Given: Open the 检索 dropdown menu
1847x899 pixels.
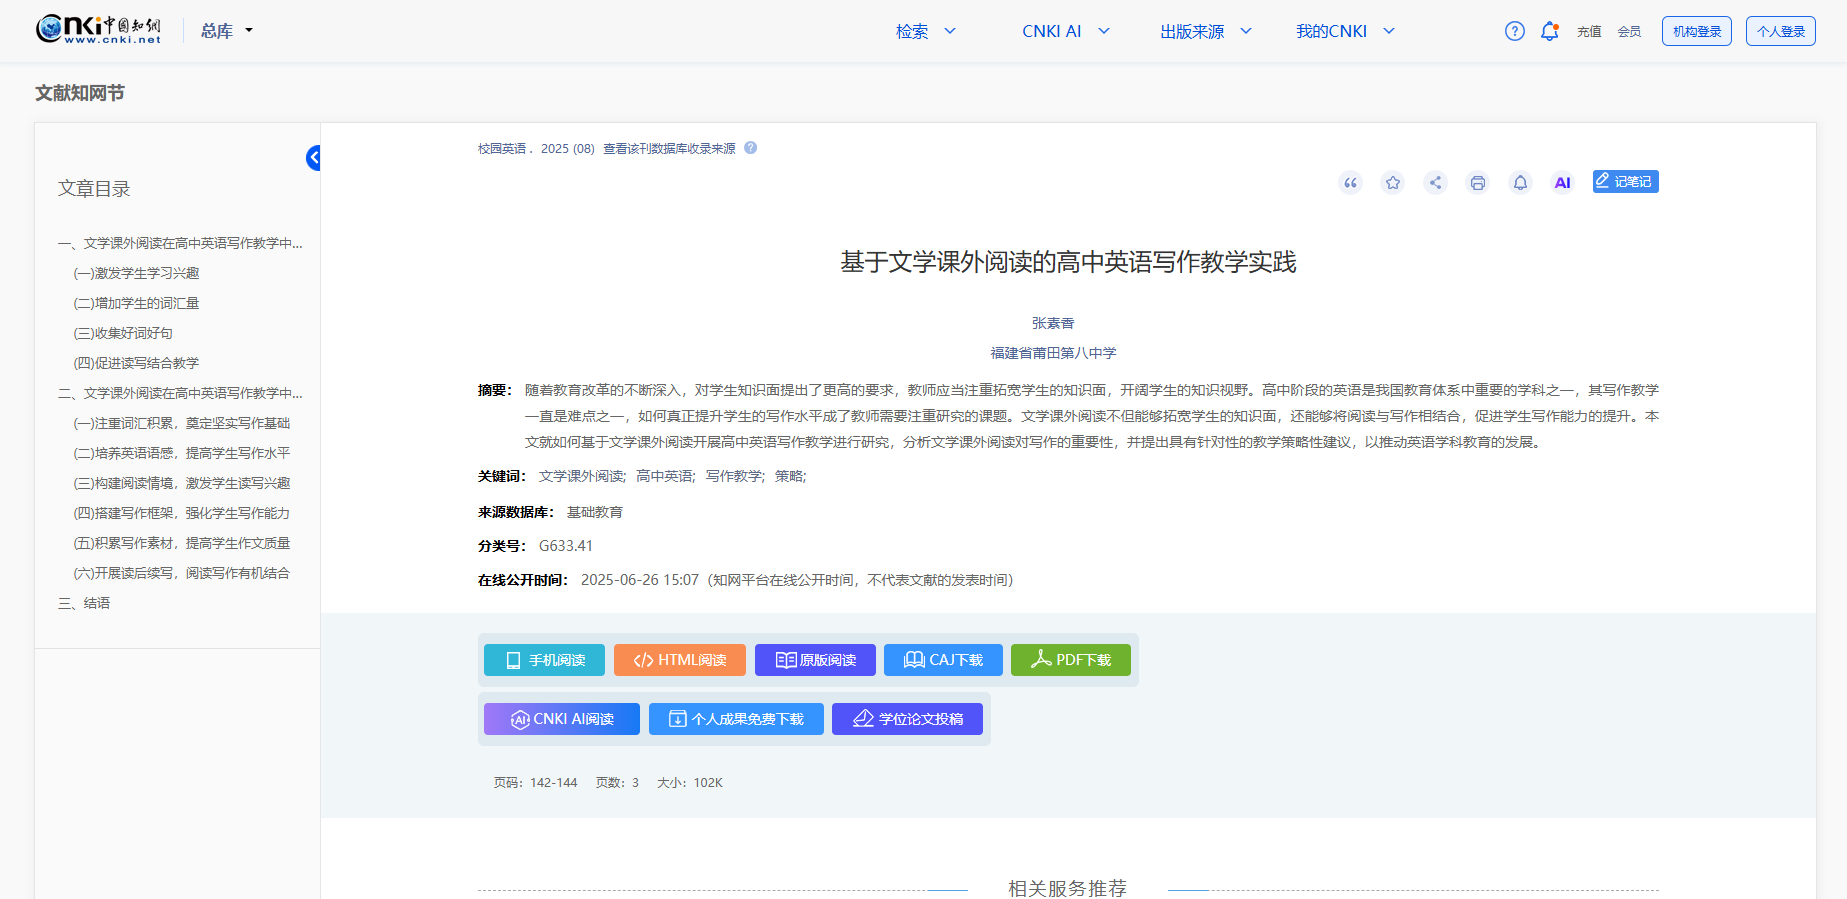Looking at the screenshot, I should coord(925,31).
